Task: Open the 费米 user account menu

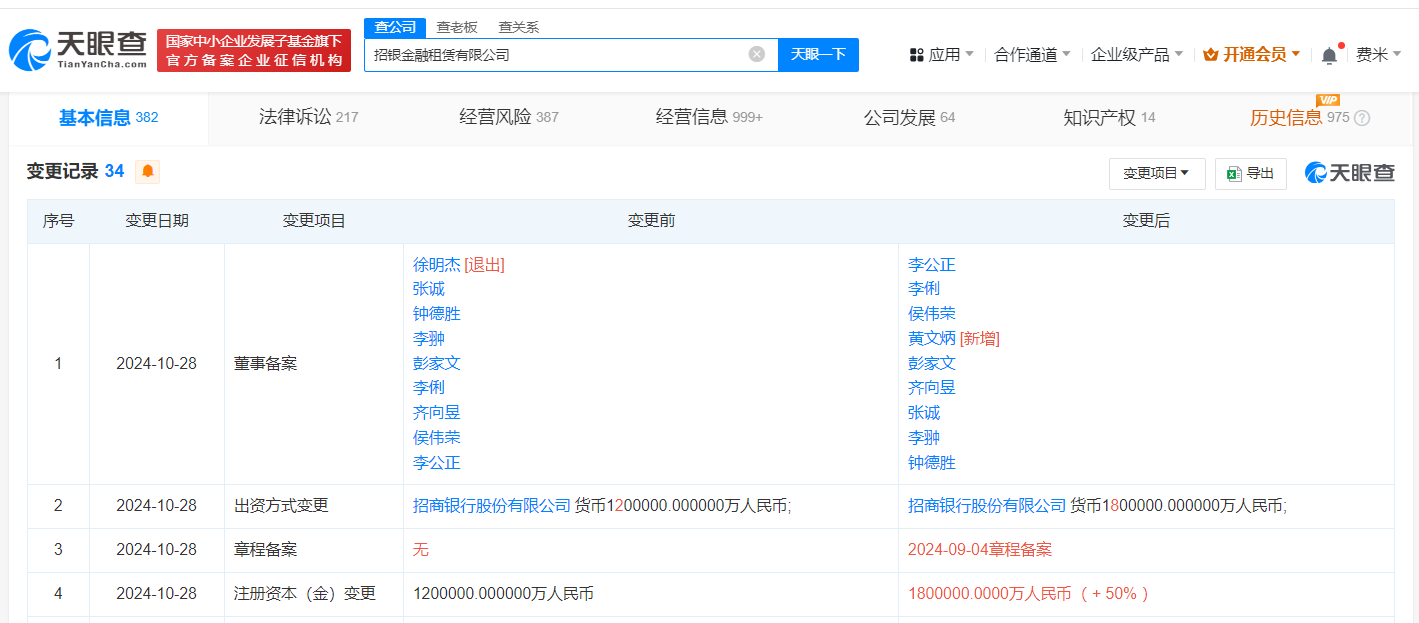Action: pos(1379,55)
